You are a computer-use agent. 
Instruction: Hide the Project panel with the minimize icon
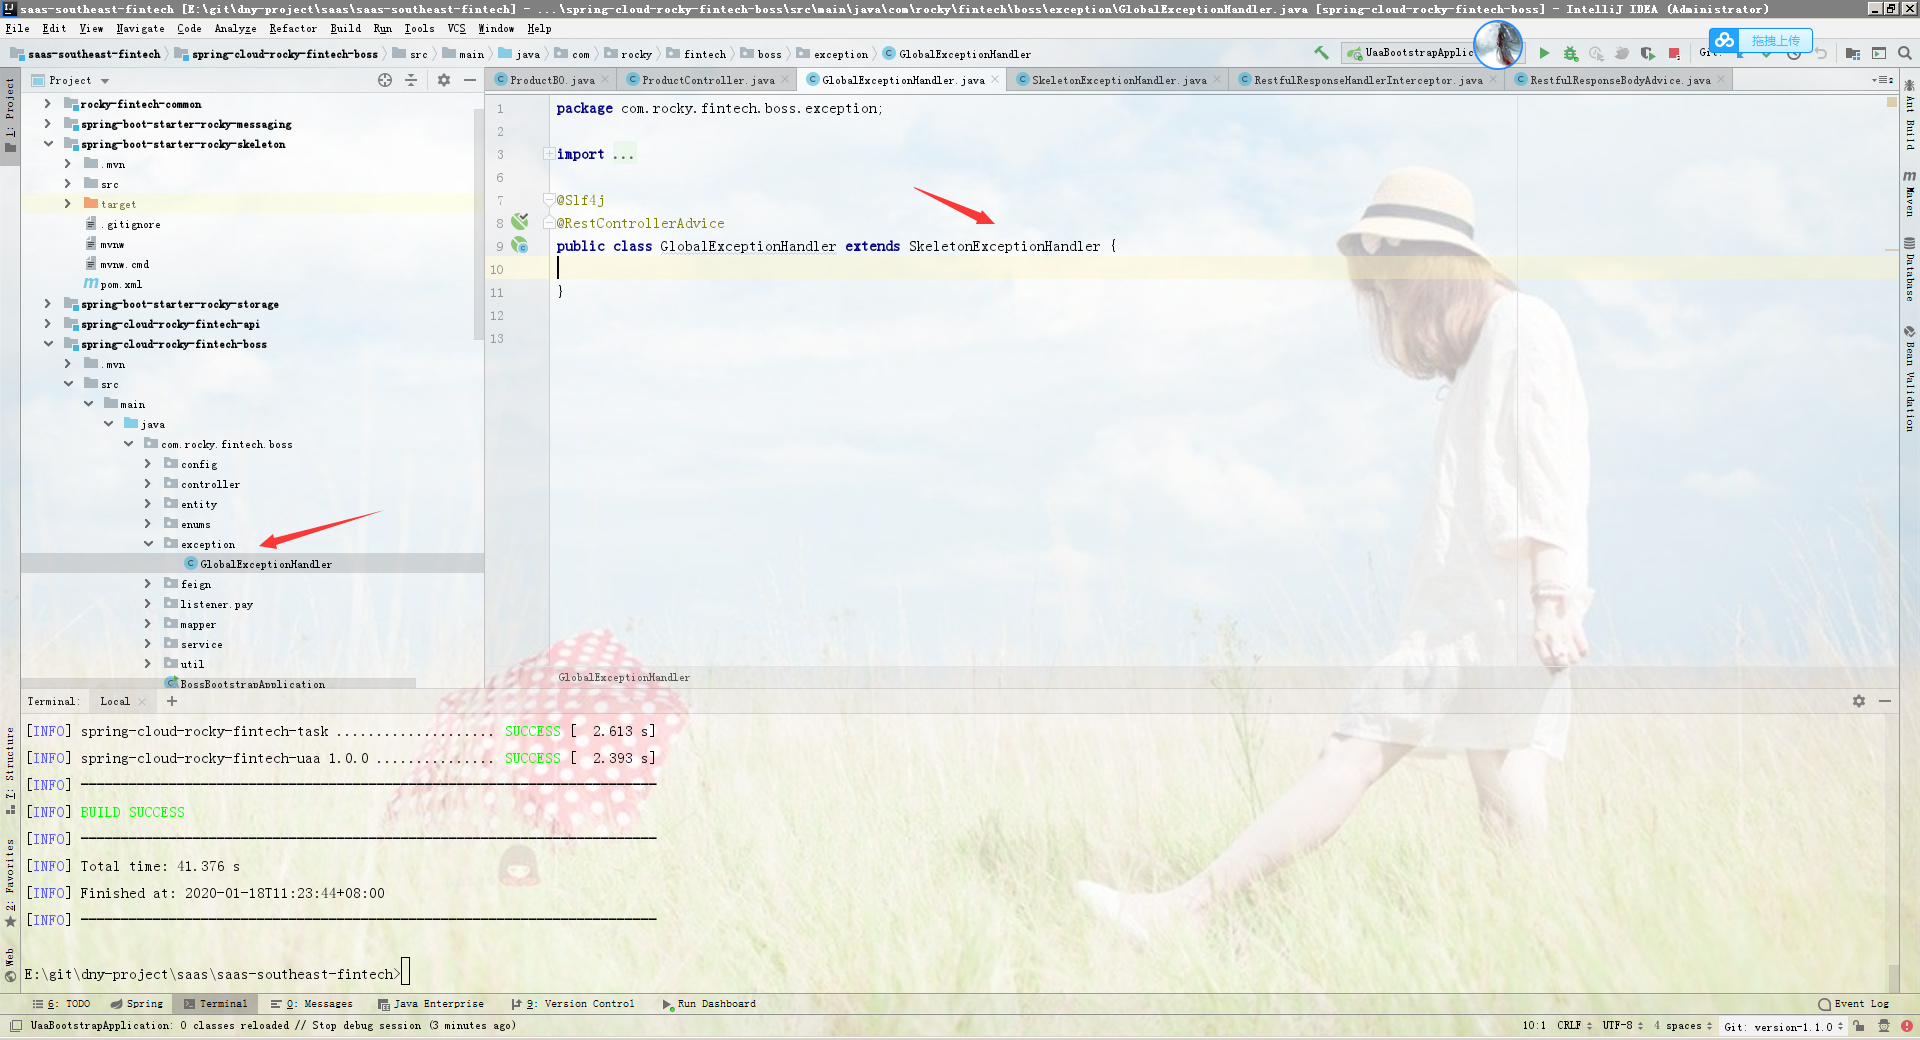click(470, 81)
